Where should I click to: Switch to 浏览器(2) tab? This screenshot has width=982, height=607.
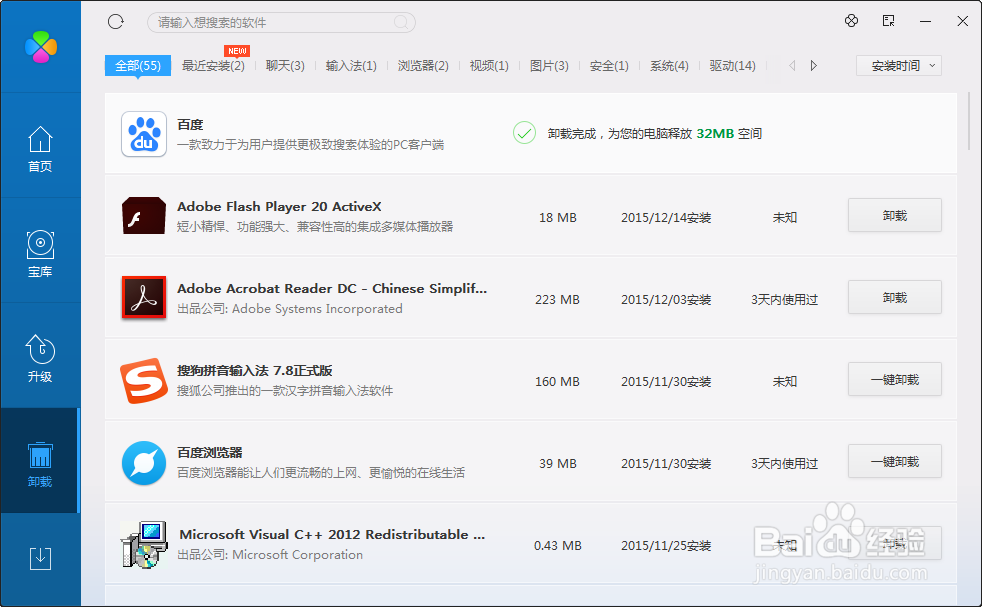[x=423, y=66]
